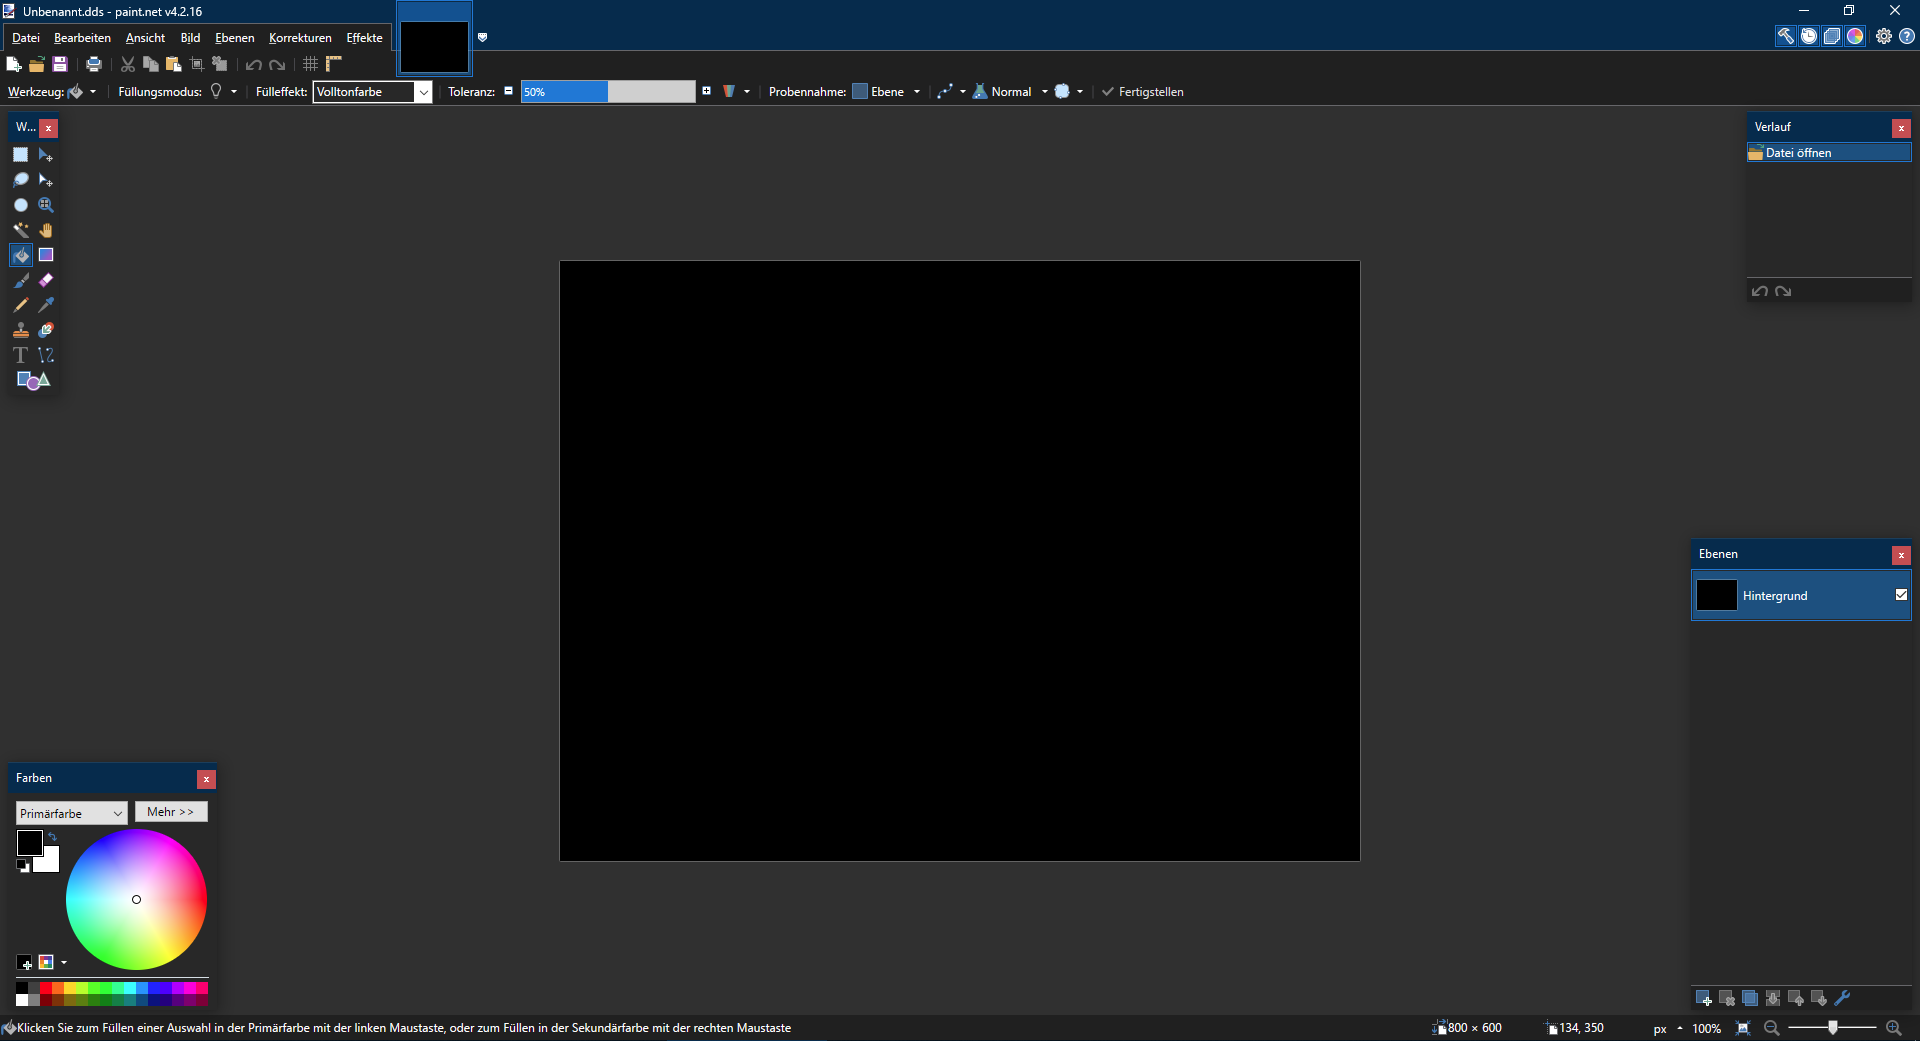The height and width of the screenshot is (1041, 1920).
Task: Open layer properties wrench icon
Action: 1842,998
